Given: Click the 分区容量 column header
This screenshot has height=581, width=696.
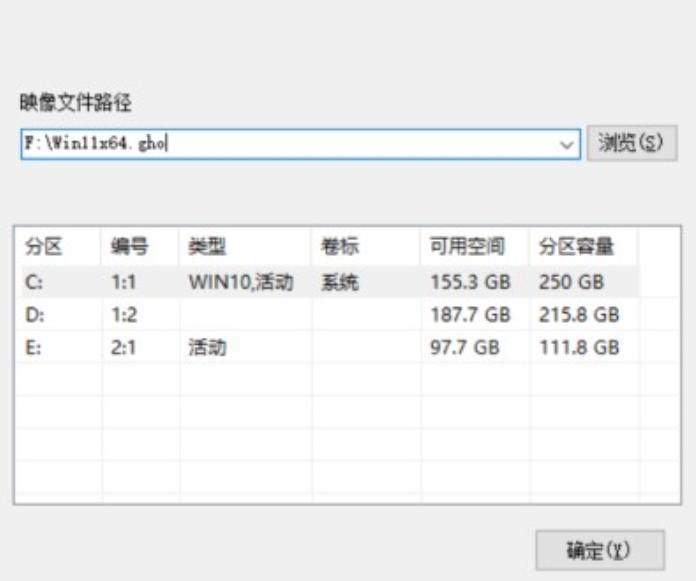Looking at the screenshot, I should [x=576, y=247].
